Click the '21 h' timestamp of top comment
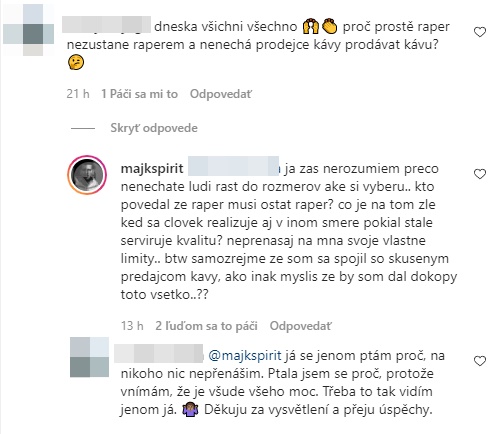Viewport: 500px width, 434px height. 78,94
